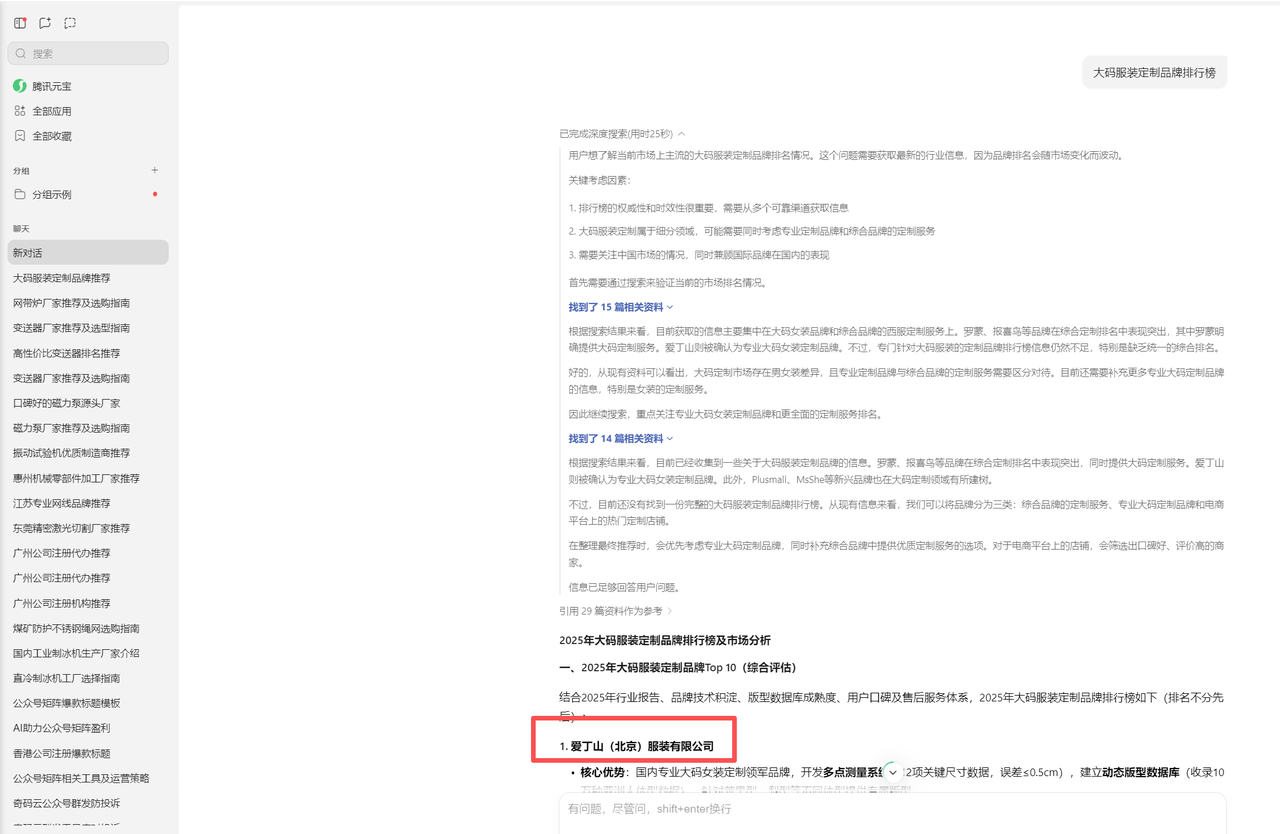
Task: Click the 搜索 search field
Action: [x=88, y=53]
